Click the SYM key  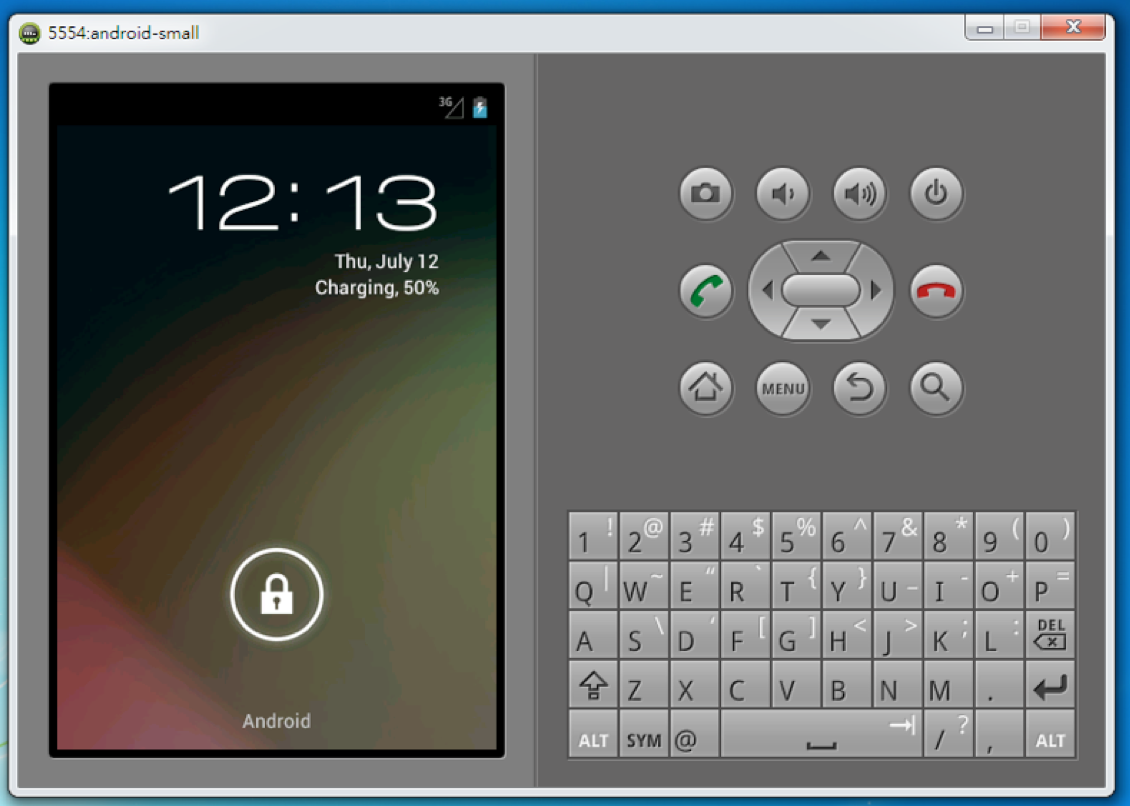point(644,734)
